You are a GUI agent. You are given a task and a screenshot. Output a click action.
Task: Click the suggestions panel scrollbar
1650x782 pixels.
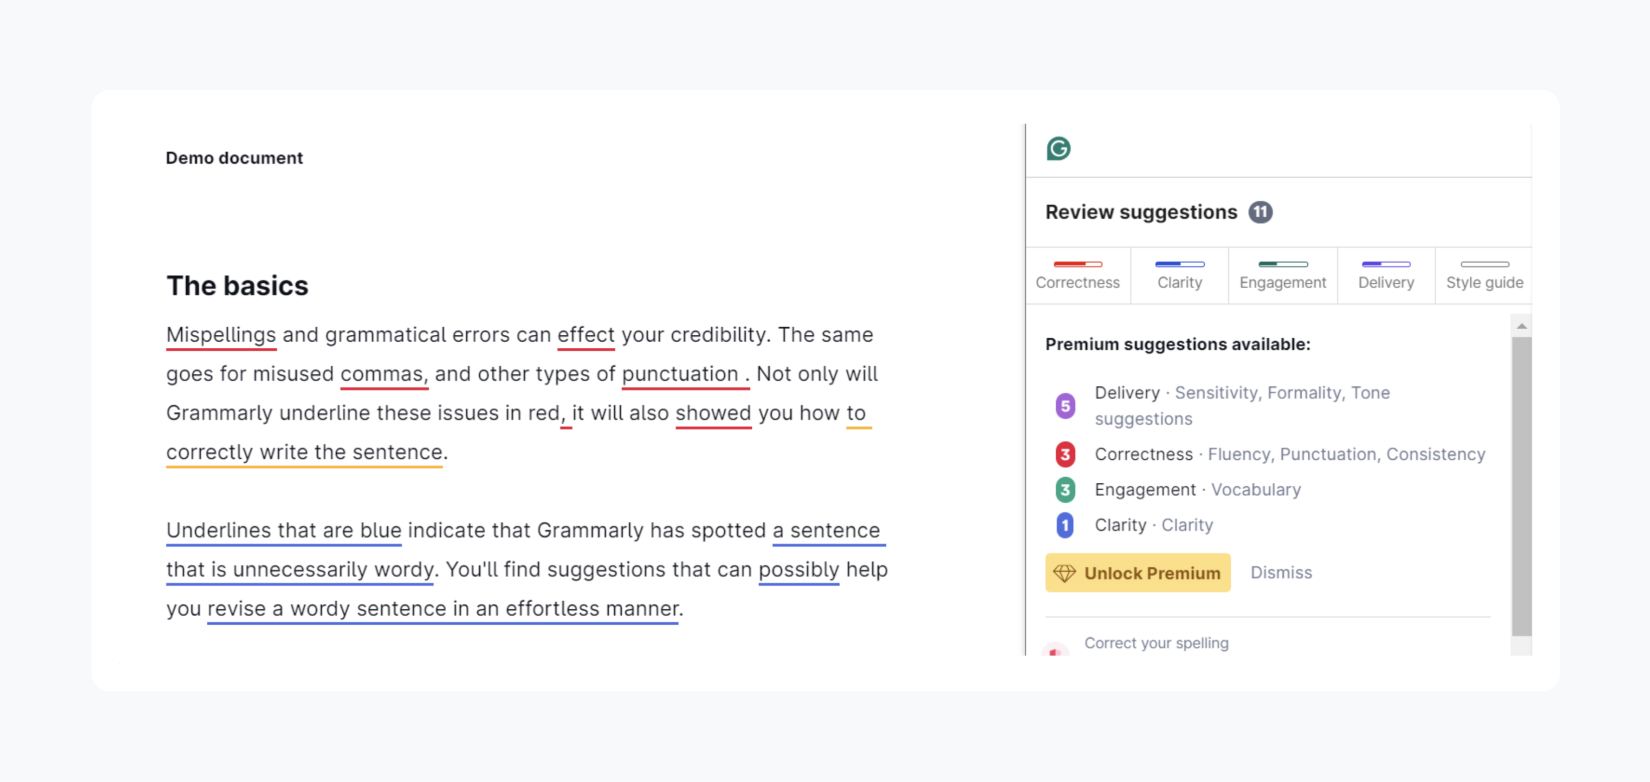[x=1521, y=480]
